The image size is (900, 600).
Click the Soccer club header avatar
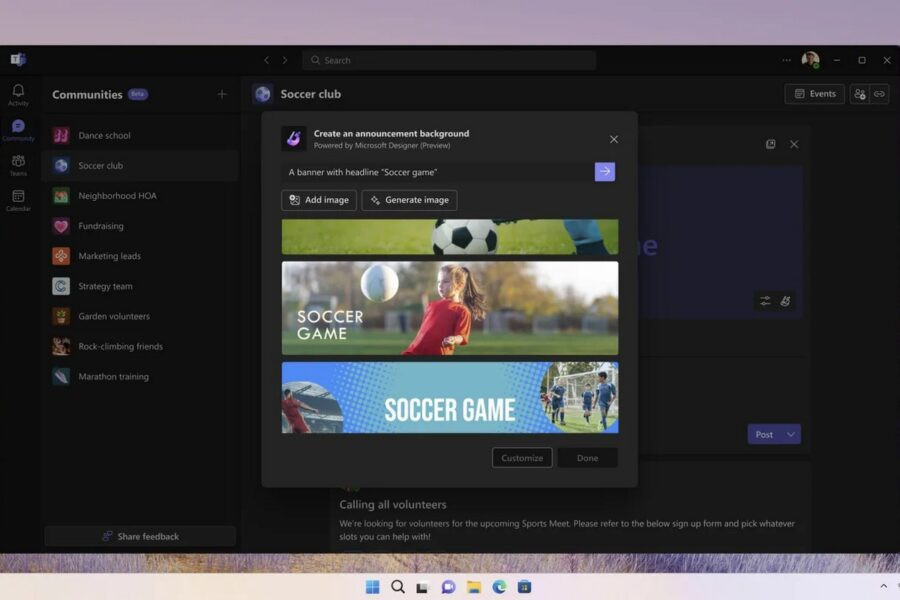pos(263,94)
